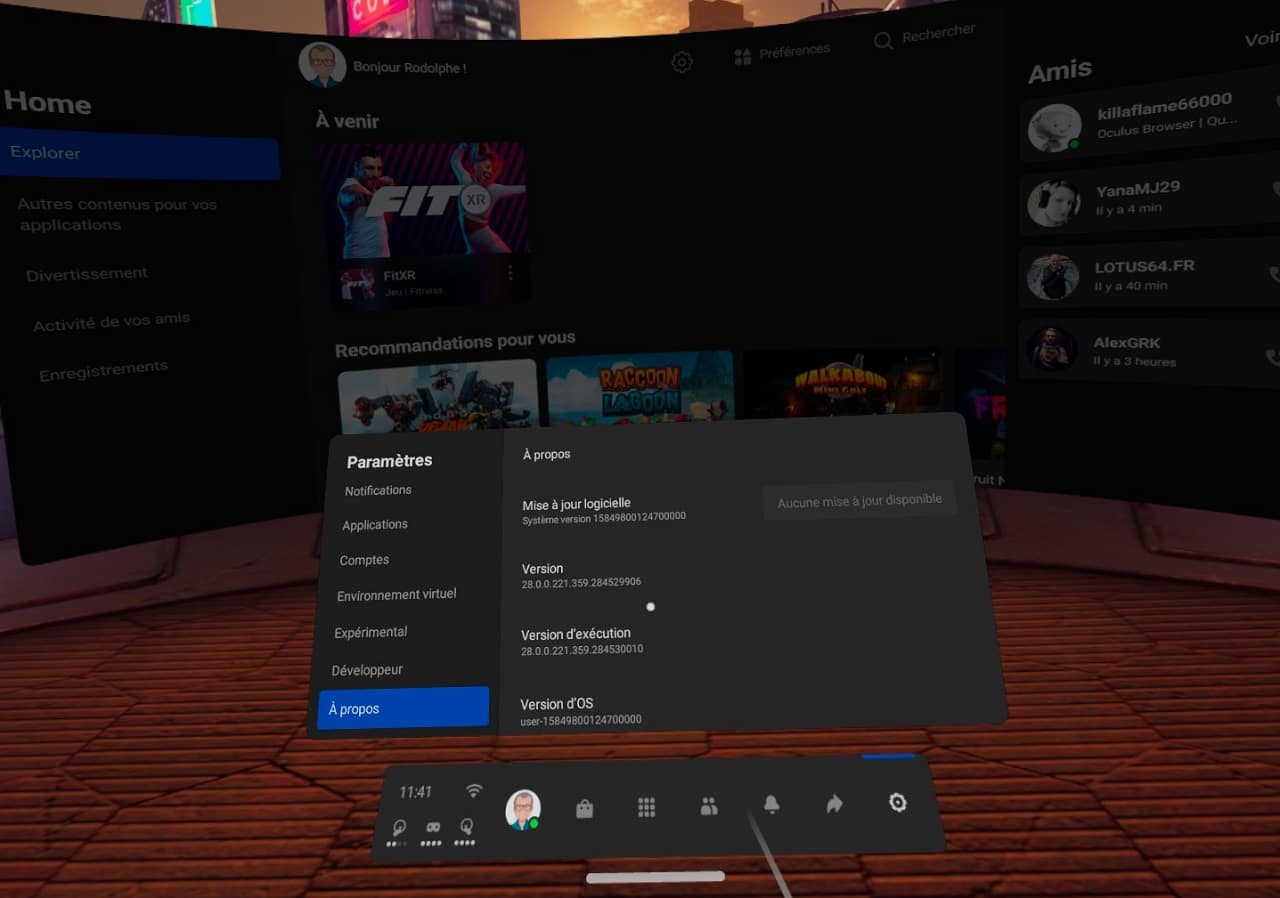Click killaflame66000 friend avatar
Viewport: 1280px width, 898px height.
pos(1054,127)
